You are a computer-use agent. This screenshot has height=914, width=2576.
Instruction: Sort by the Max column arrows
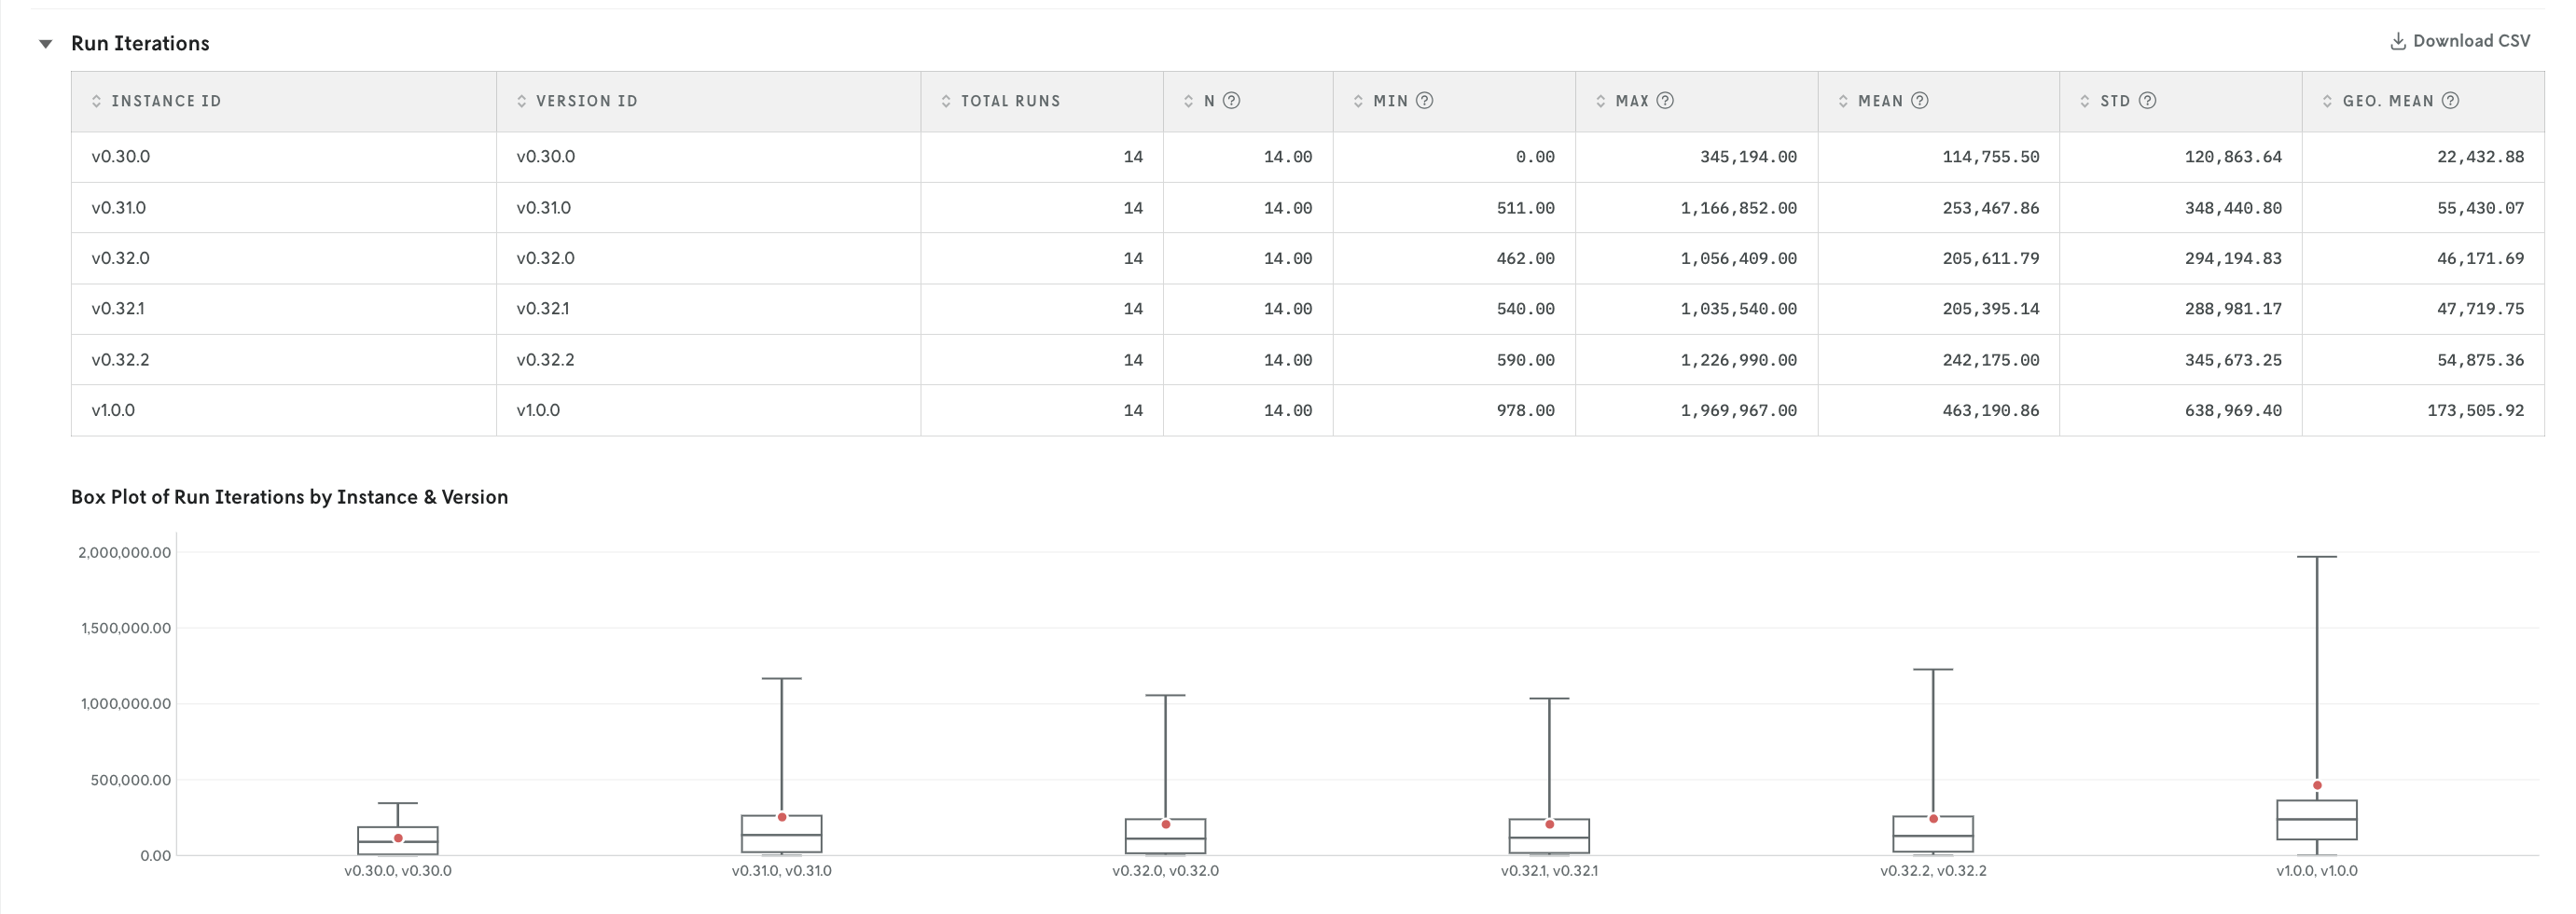click(1600, 101)
